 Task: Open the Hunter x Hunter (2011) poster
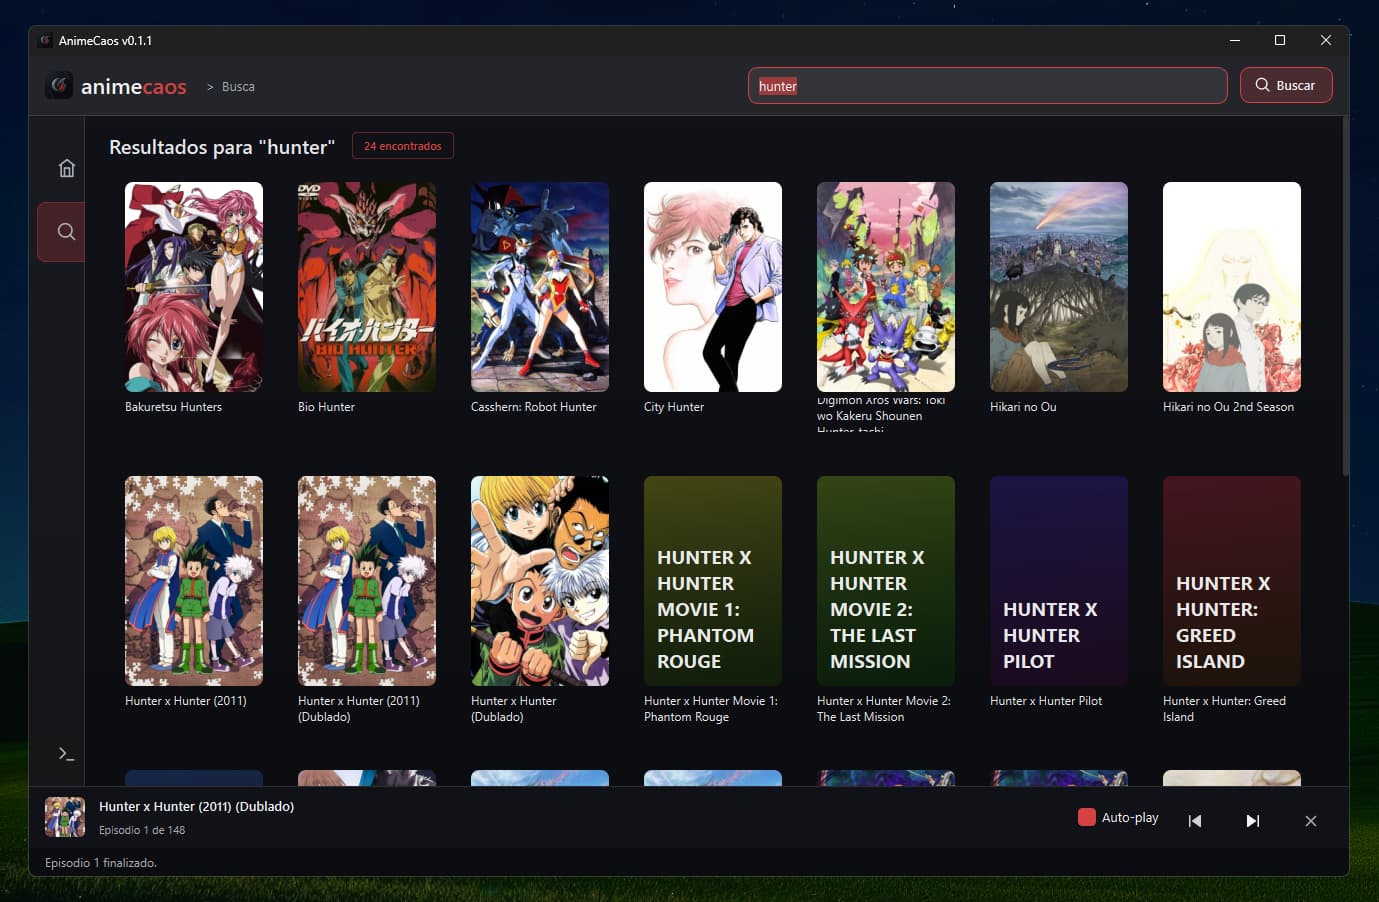pos(193,580)
